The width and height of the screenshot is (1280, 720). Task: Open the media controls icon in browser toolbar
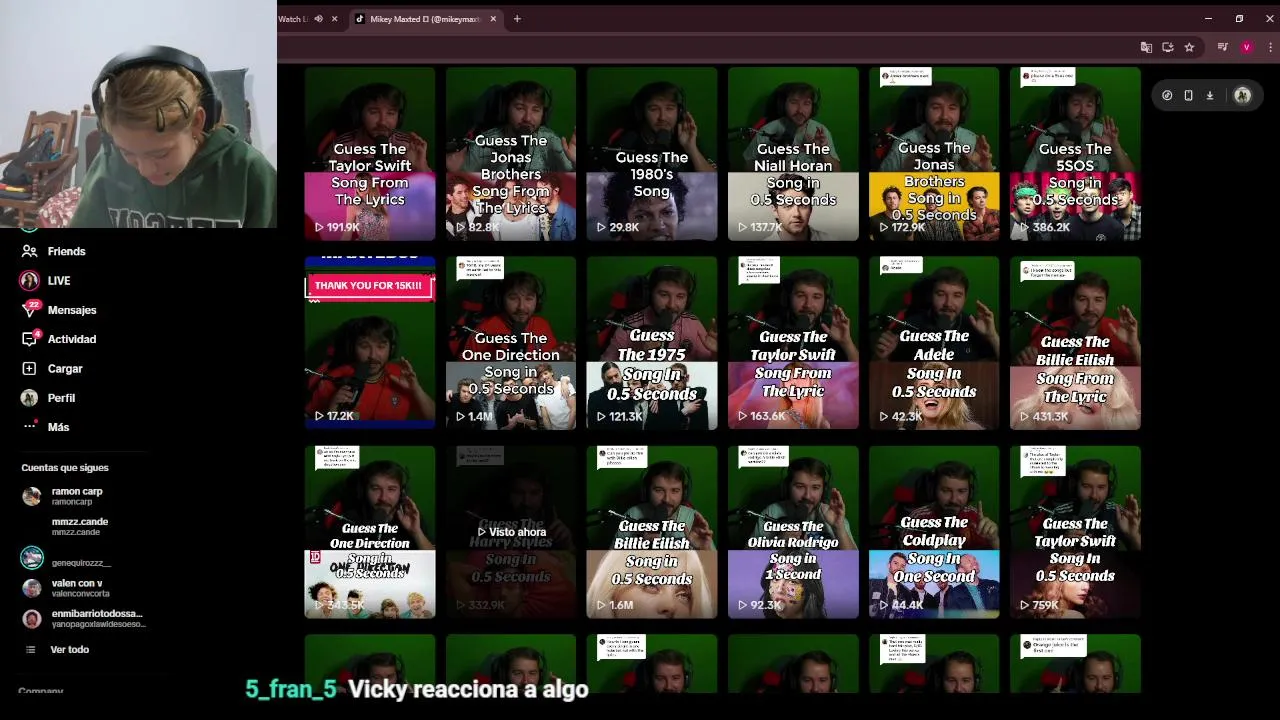[x=1222, y=47]
